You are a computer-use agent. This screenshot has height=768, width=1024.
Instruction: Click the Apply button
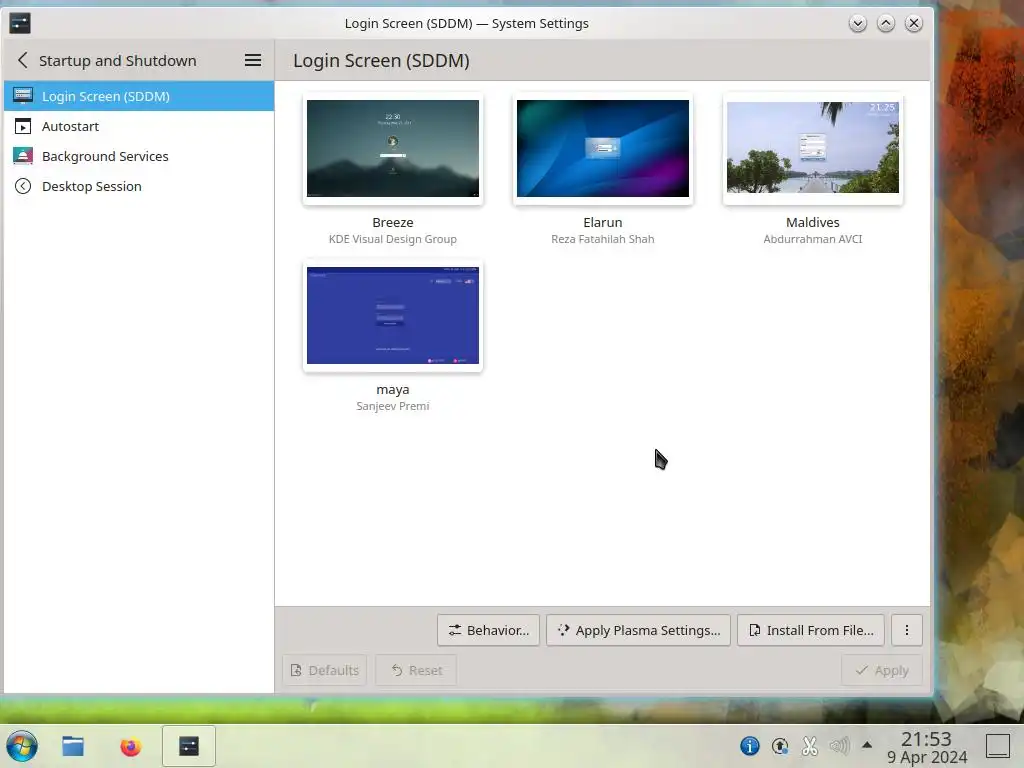[882, 670]
